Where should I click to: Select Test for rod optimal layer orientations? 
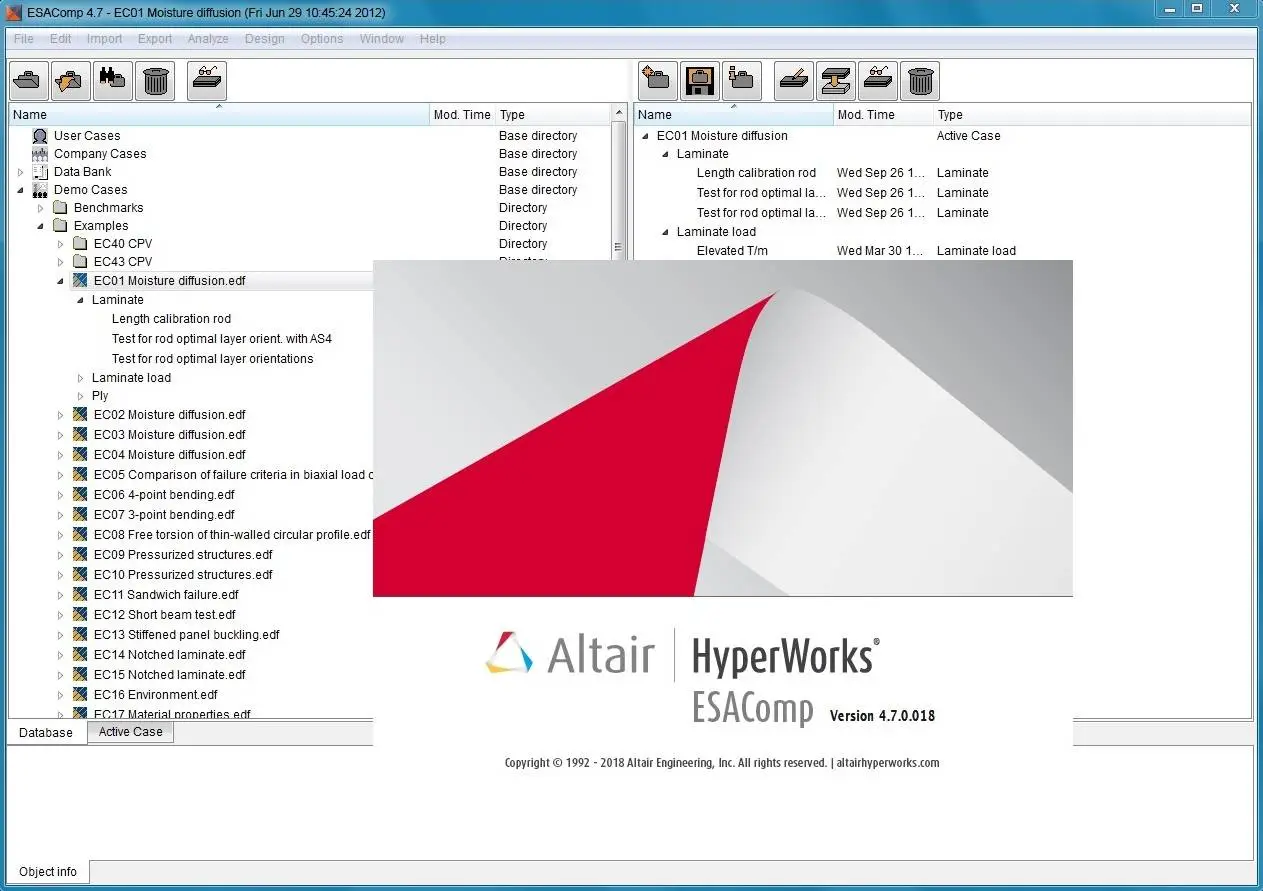pyautogui.click(x=212, y=359)
